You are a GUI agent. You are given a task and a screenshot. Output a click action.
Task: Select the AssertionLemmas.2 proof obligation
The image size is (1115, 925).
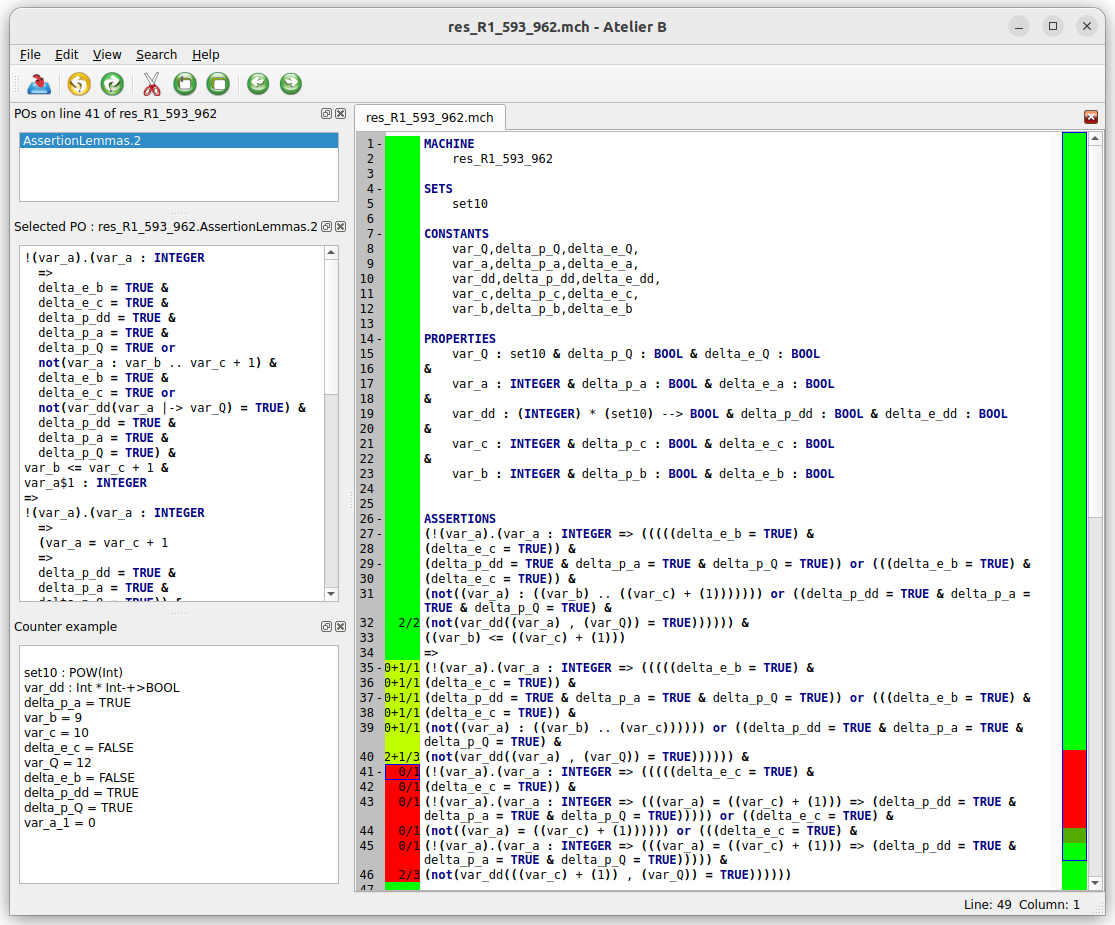[178, 141]
